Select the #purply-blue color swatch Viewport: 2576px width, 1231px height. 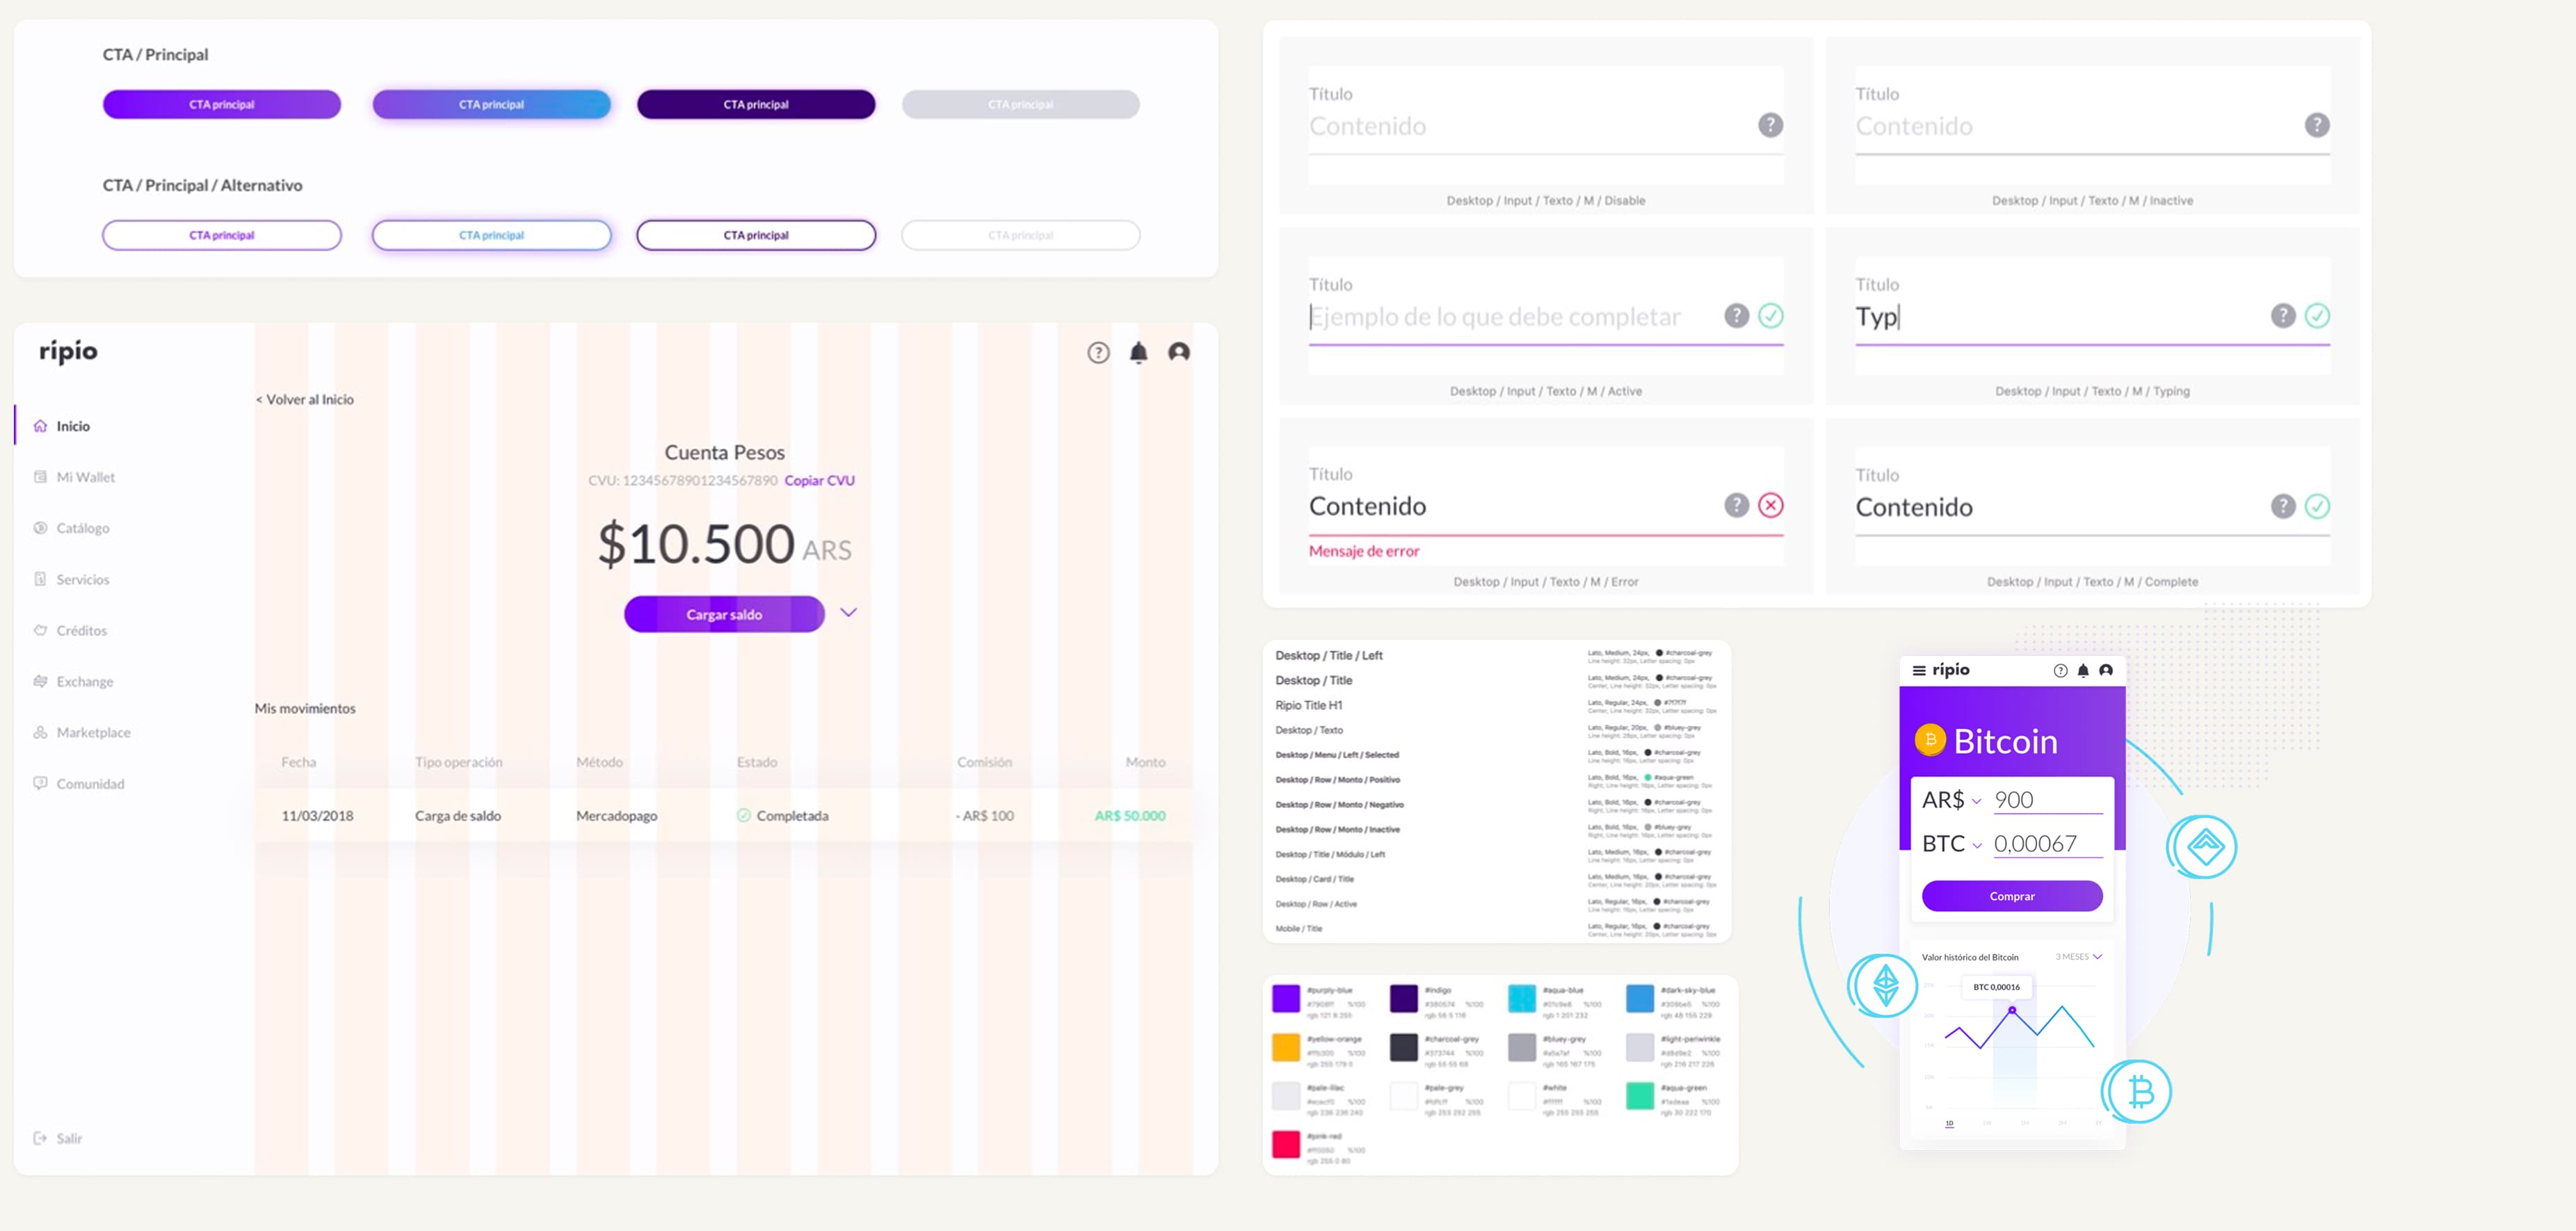(1286, 998)
